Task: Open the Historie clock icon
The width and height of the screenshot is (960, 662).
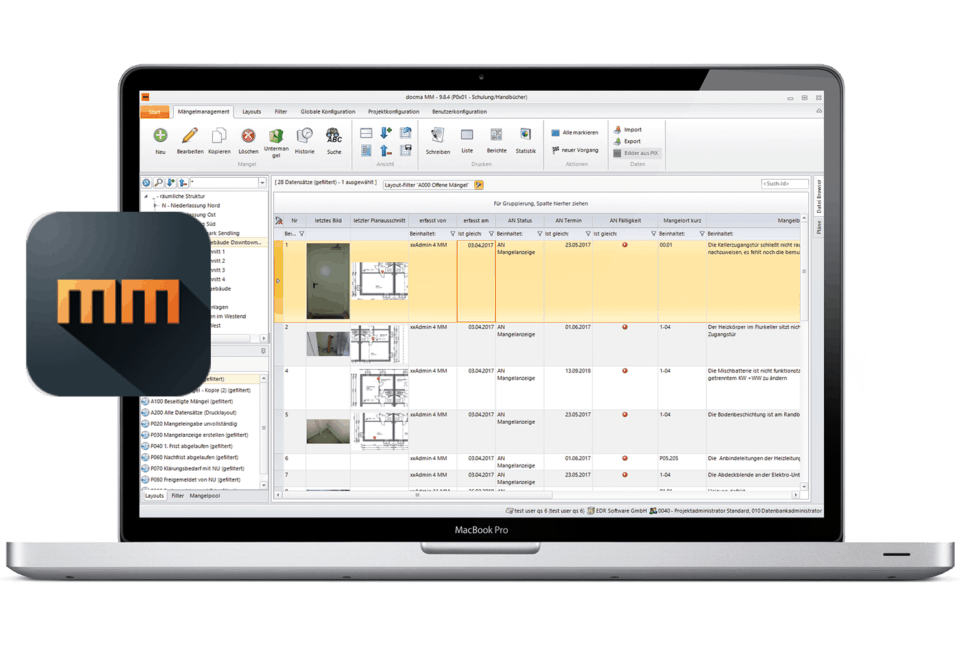Action: (304, 135)
